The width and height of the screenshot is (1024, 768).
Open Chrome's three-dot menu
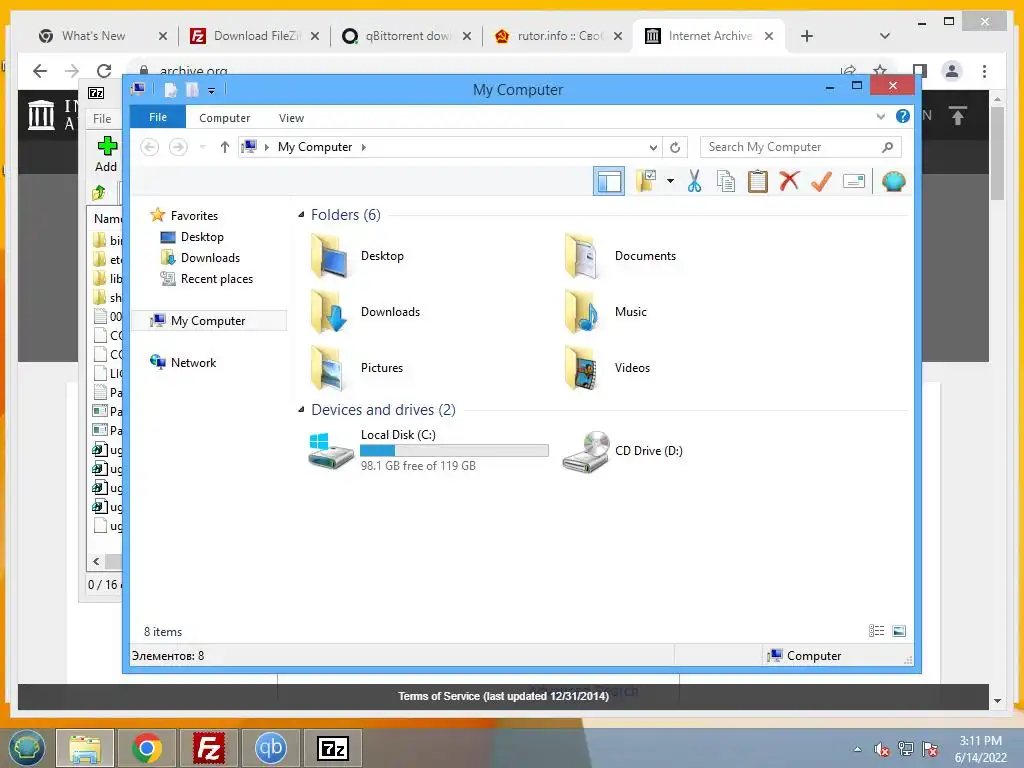(984, 71)
